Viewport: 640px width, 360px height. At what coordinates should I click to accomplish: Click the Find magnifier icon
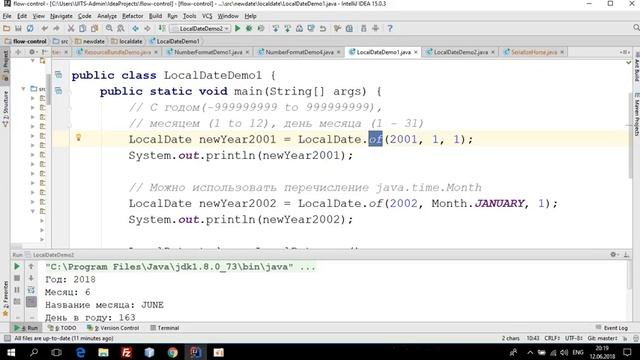point(109,29)
